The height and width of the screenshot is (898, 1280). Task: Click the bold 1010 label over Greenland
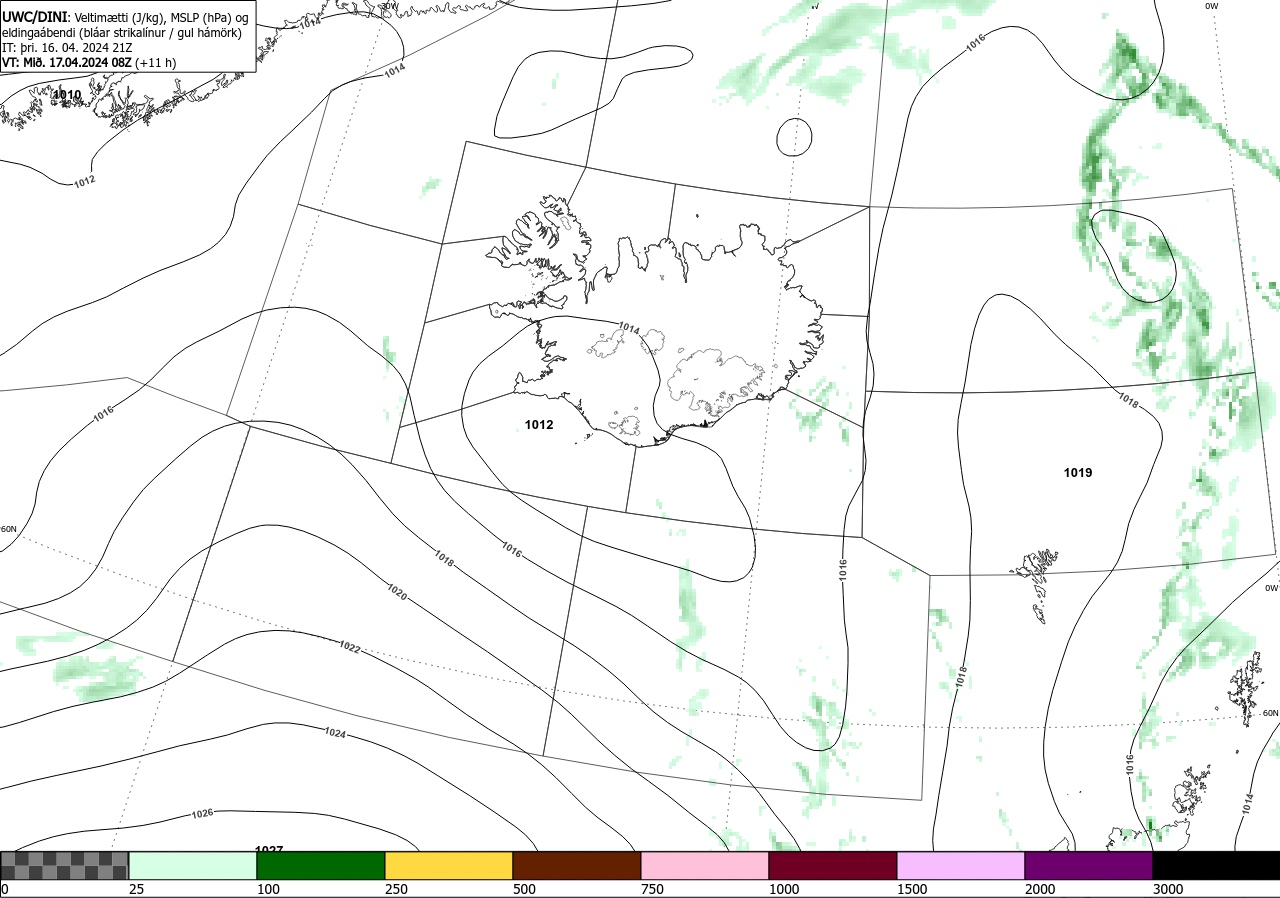tap(67, 95)
